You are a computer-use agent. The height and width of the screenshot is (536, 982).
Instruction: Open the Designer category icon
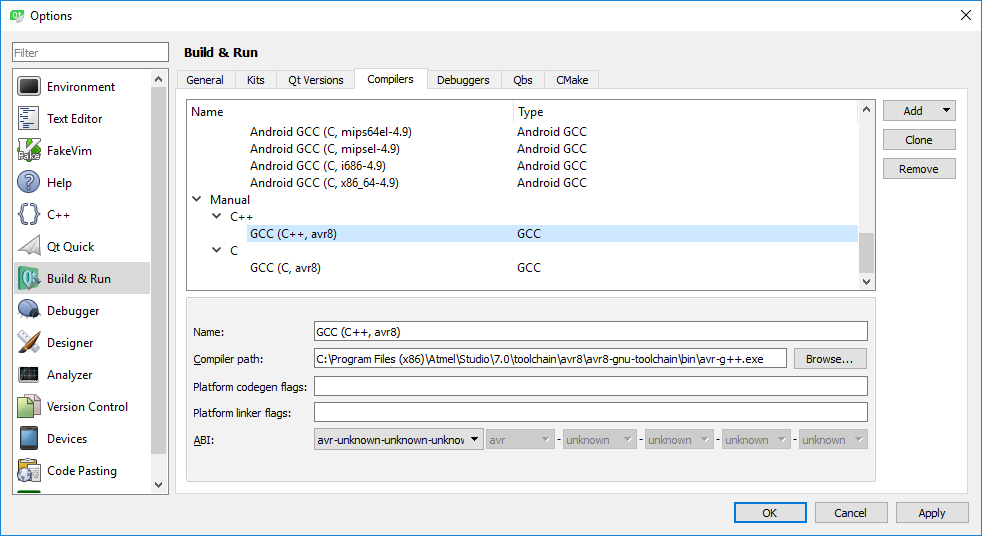[x=29, y=343]
